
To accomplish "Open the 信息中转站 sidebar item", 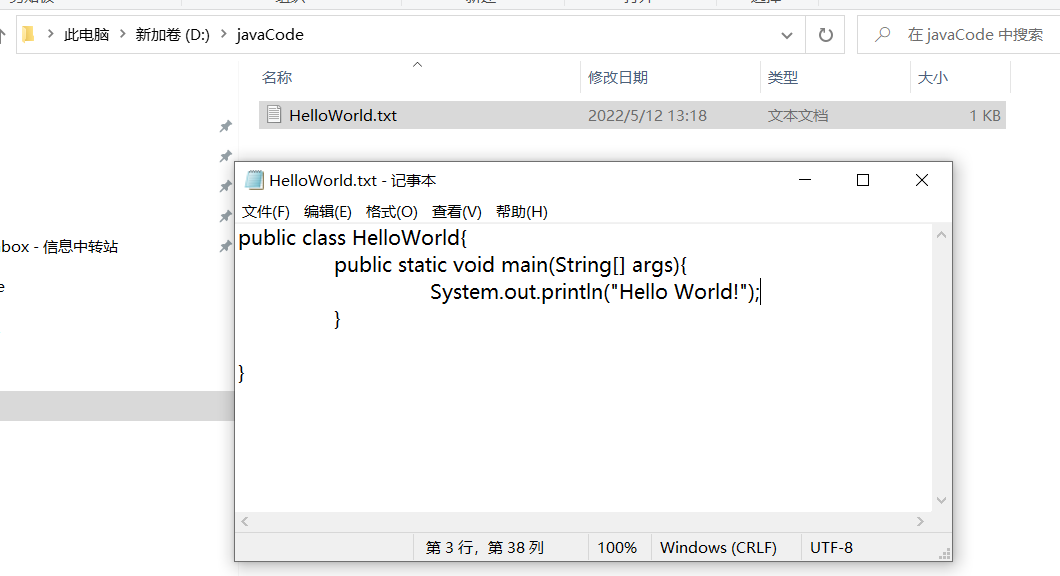I will click(59, 247).
